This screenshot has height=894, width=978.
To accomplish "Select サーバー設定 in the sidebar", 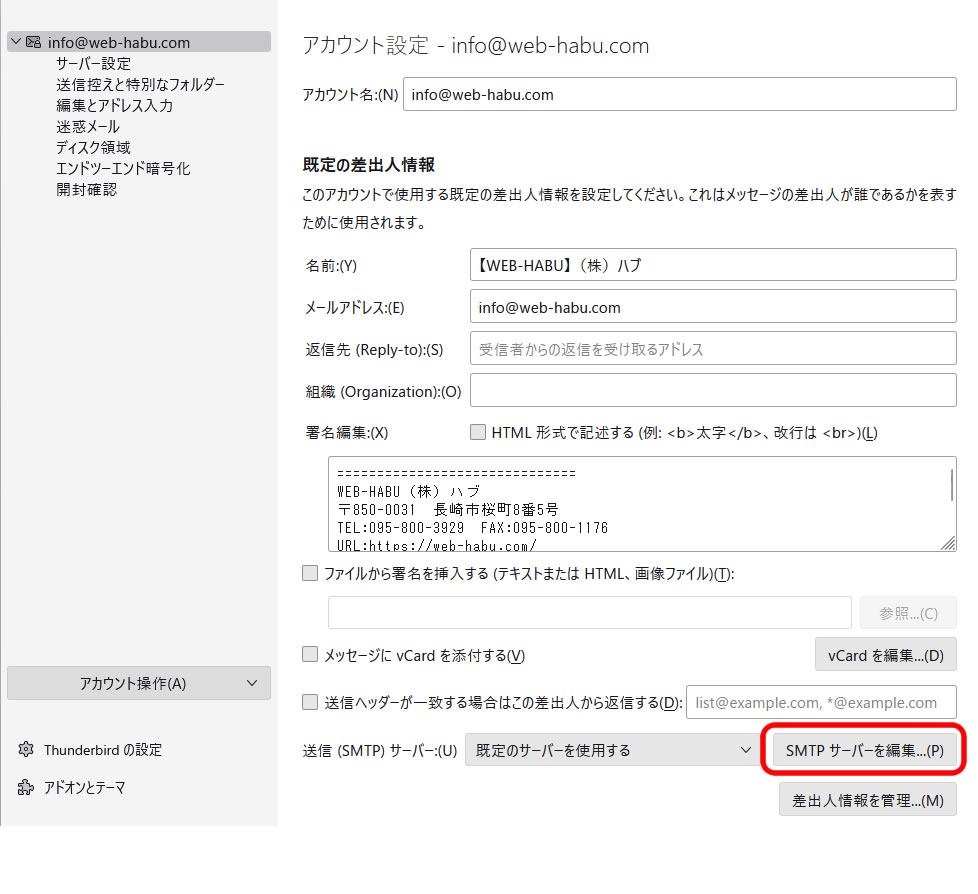I will tap(93, 63).
